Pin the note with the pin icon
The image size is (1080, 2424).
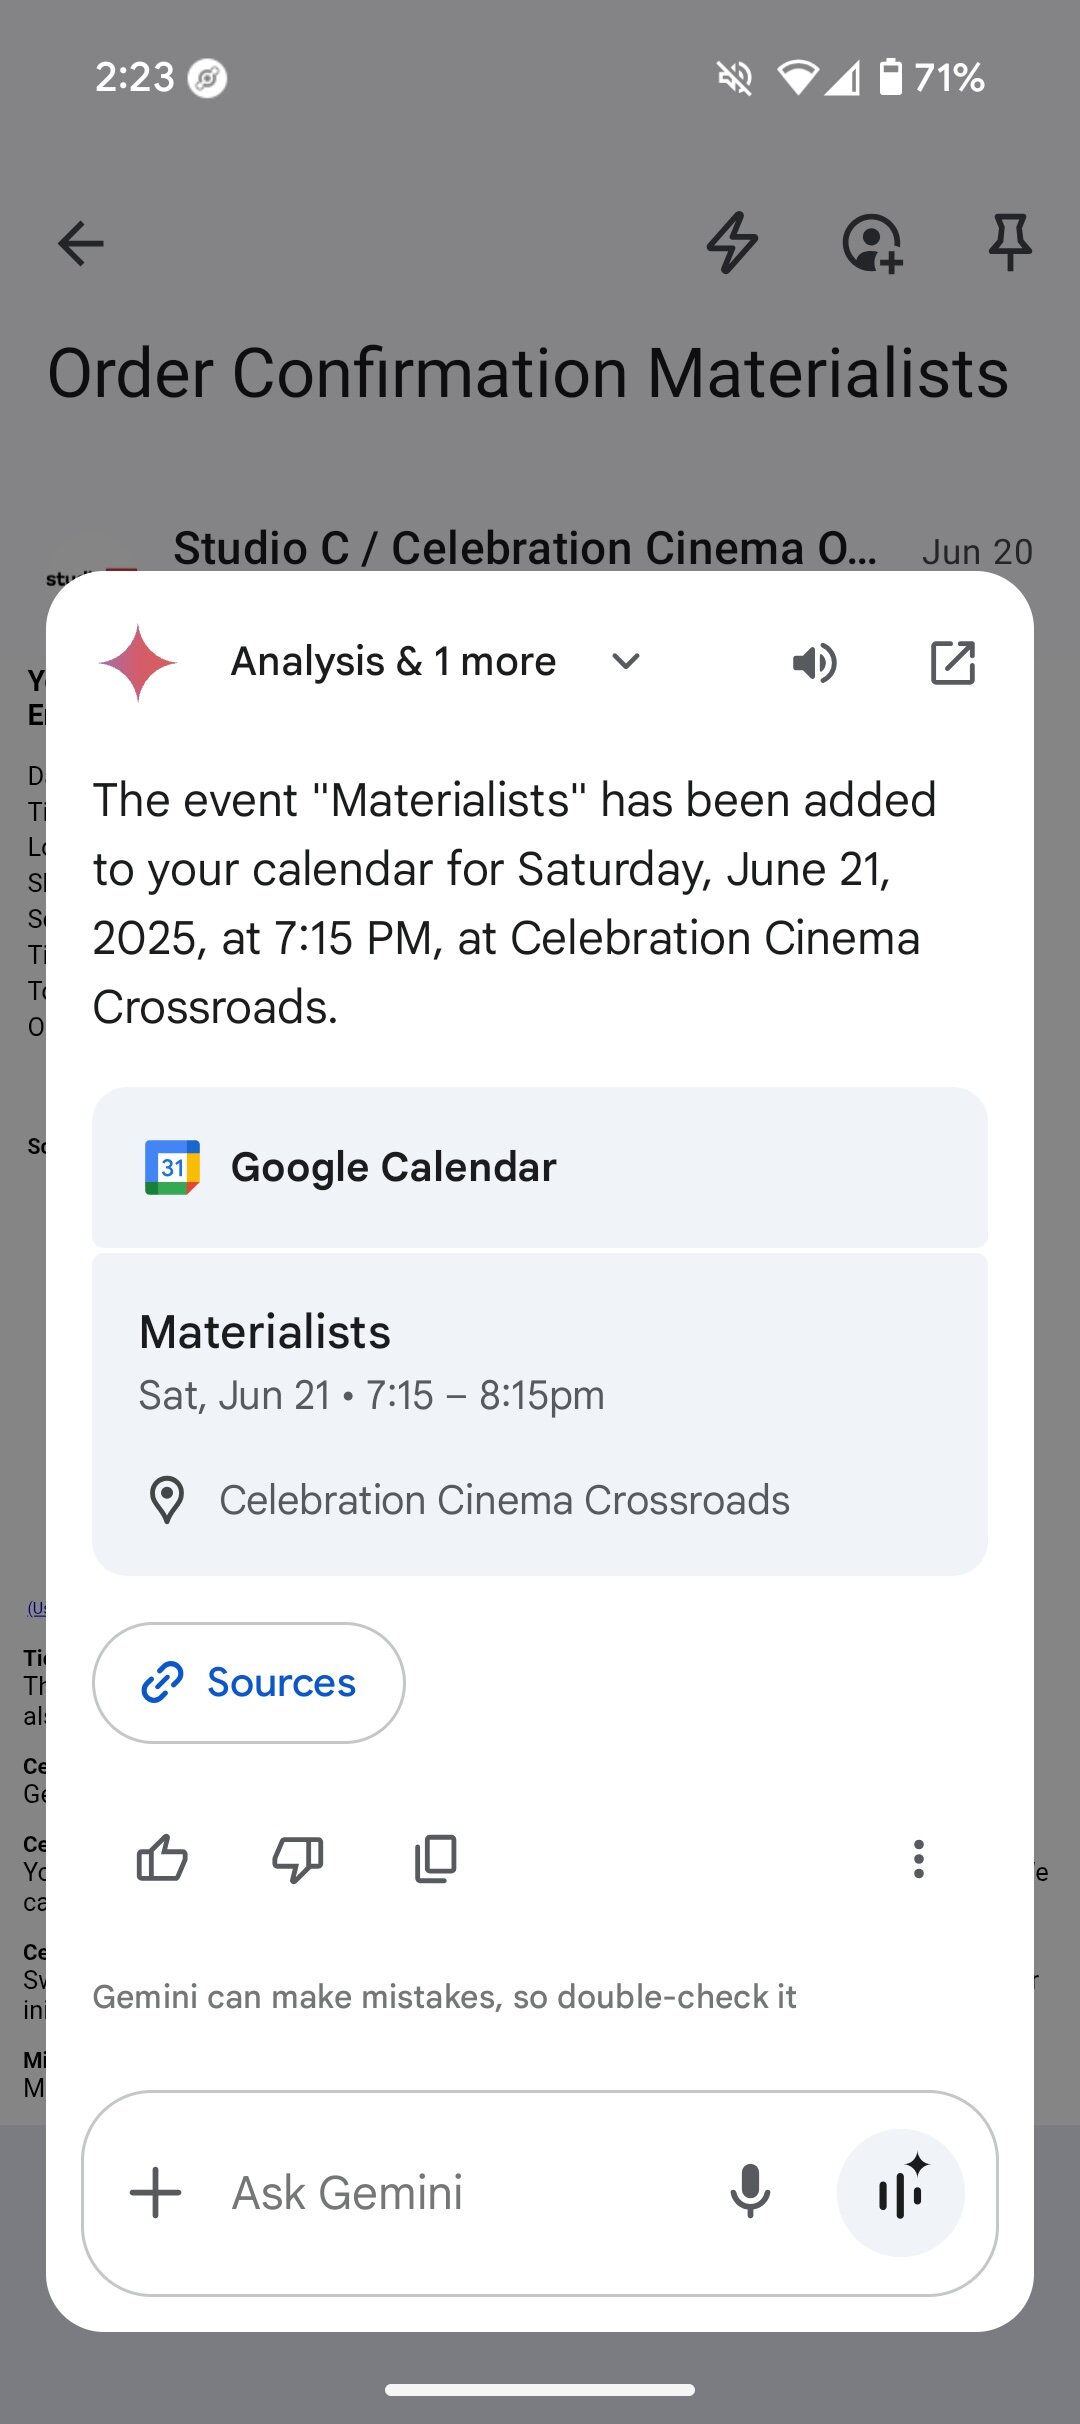[x=1010, y=243]
